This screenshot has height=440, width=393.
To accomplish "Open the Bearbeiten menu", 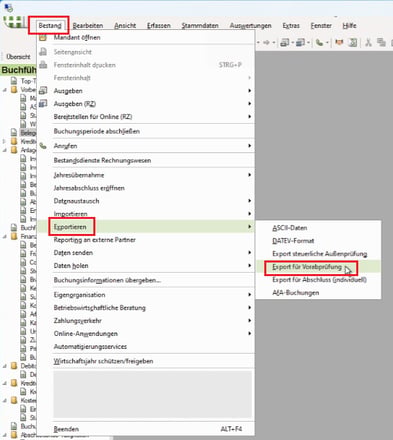I will click(88, 25).
